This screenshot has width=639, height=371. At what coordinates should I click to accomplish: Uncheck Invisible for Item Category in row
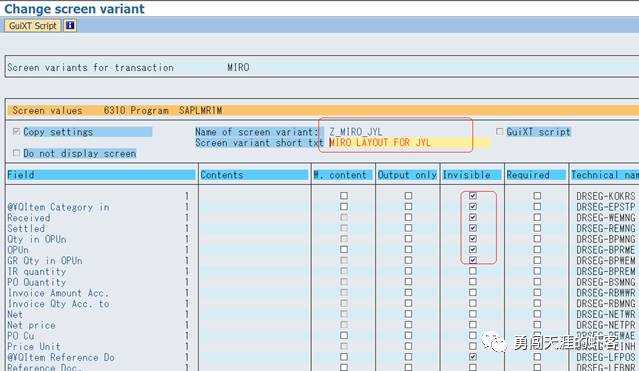click(473, 206)
